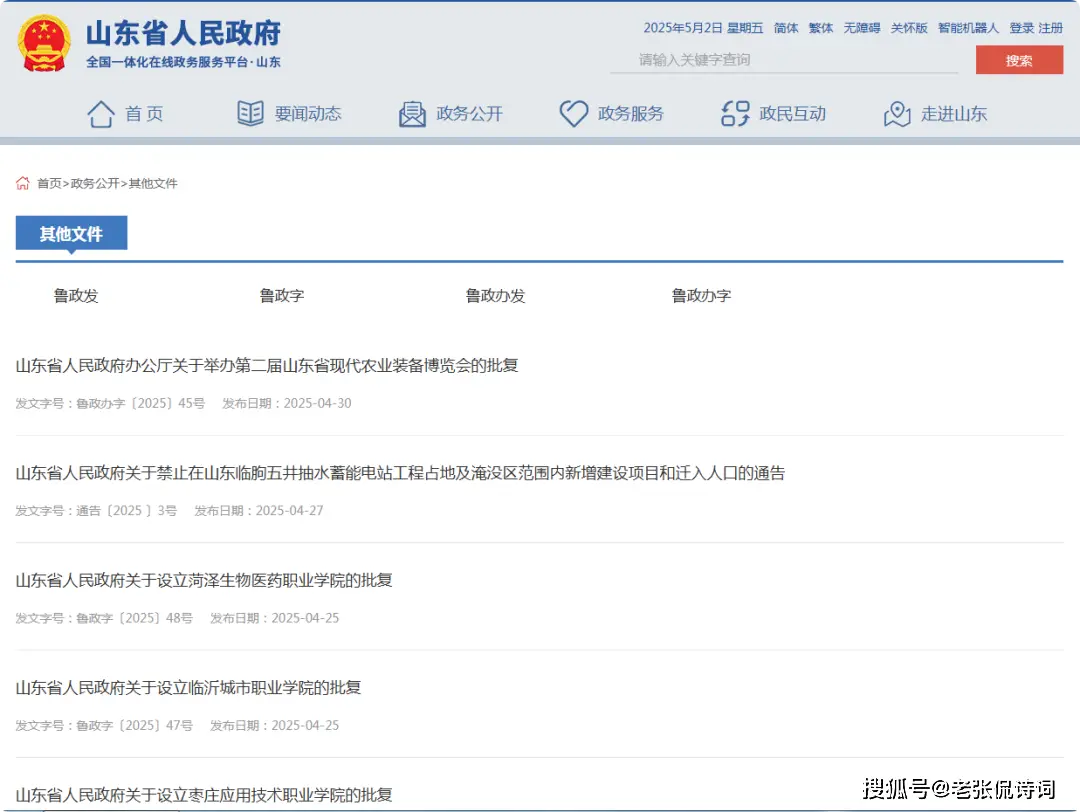Click publish date 2025-04-27
This screenshot has width=1080, height=812.
point(289,511)
